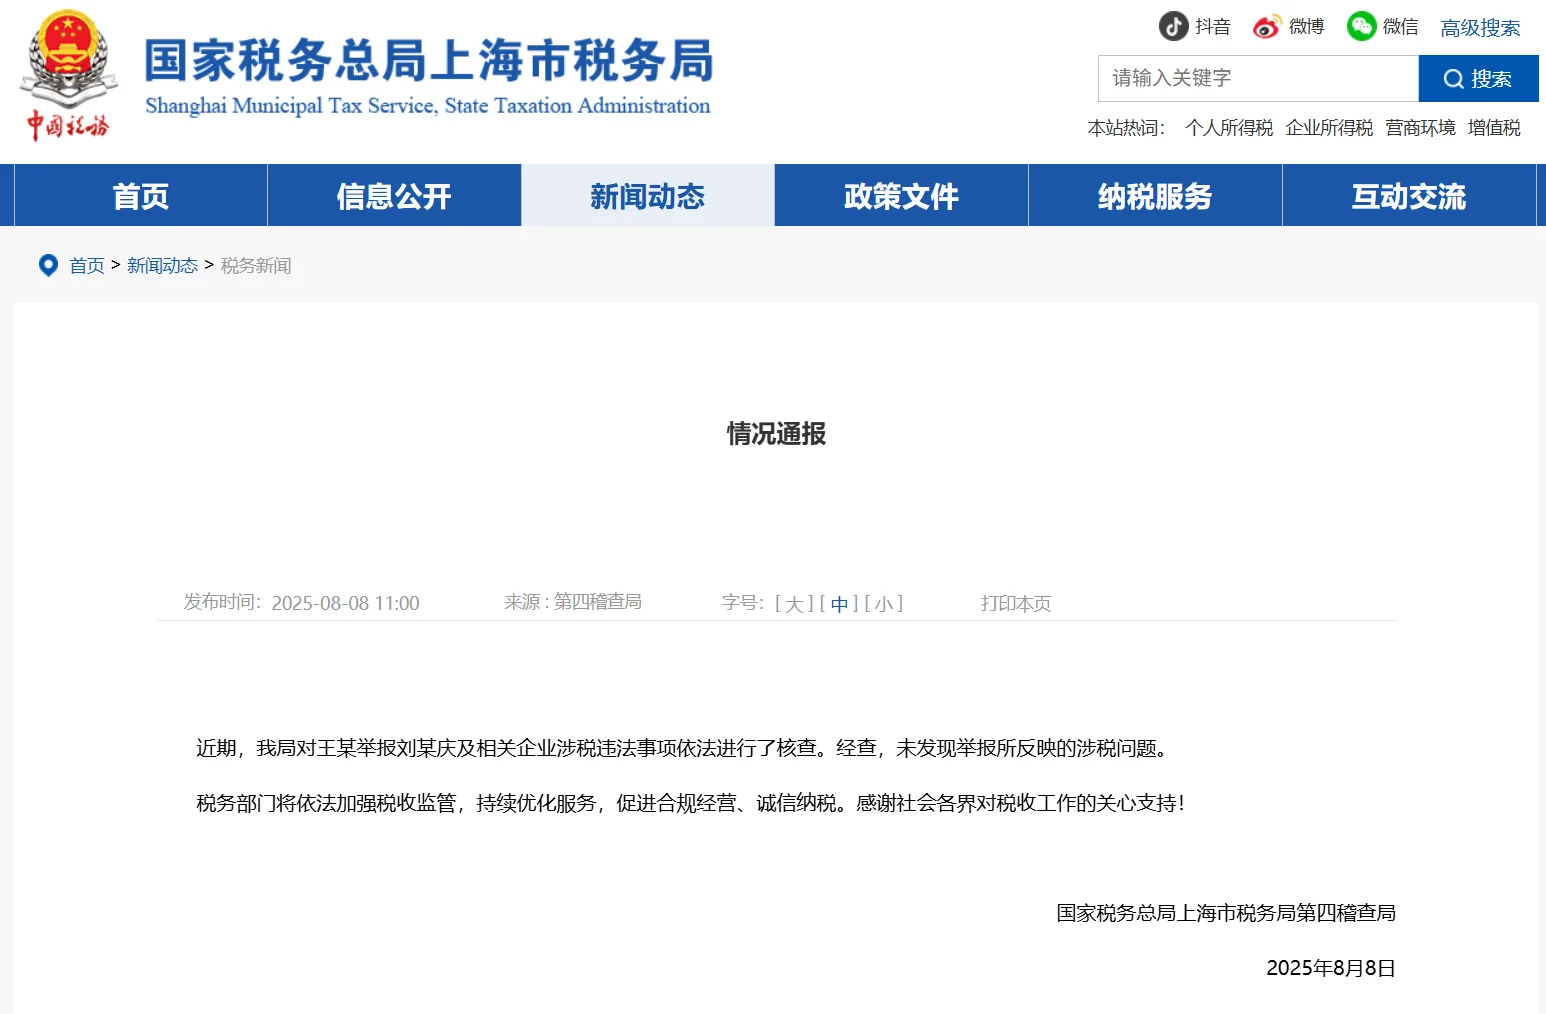Image resolution: width=1546 pixels, height=1014 pixels.
Task: Select small font size 小
Action: pyautogui.click(x=884, y=604)
